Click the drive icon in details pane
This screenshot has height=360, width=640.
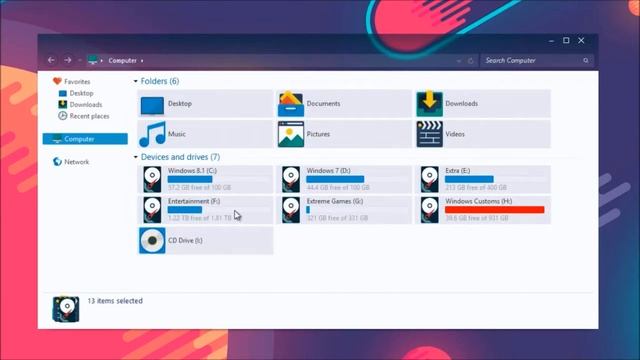66,309
